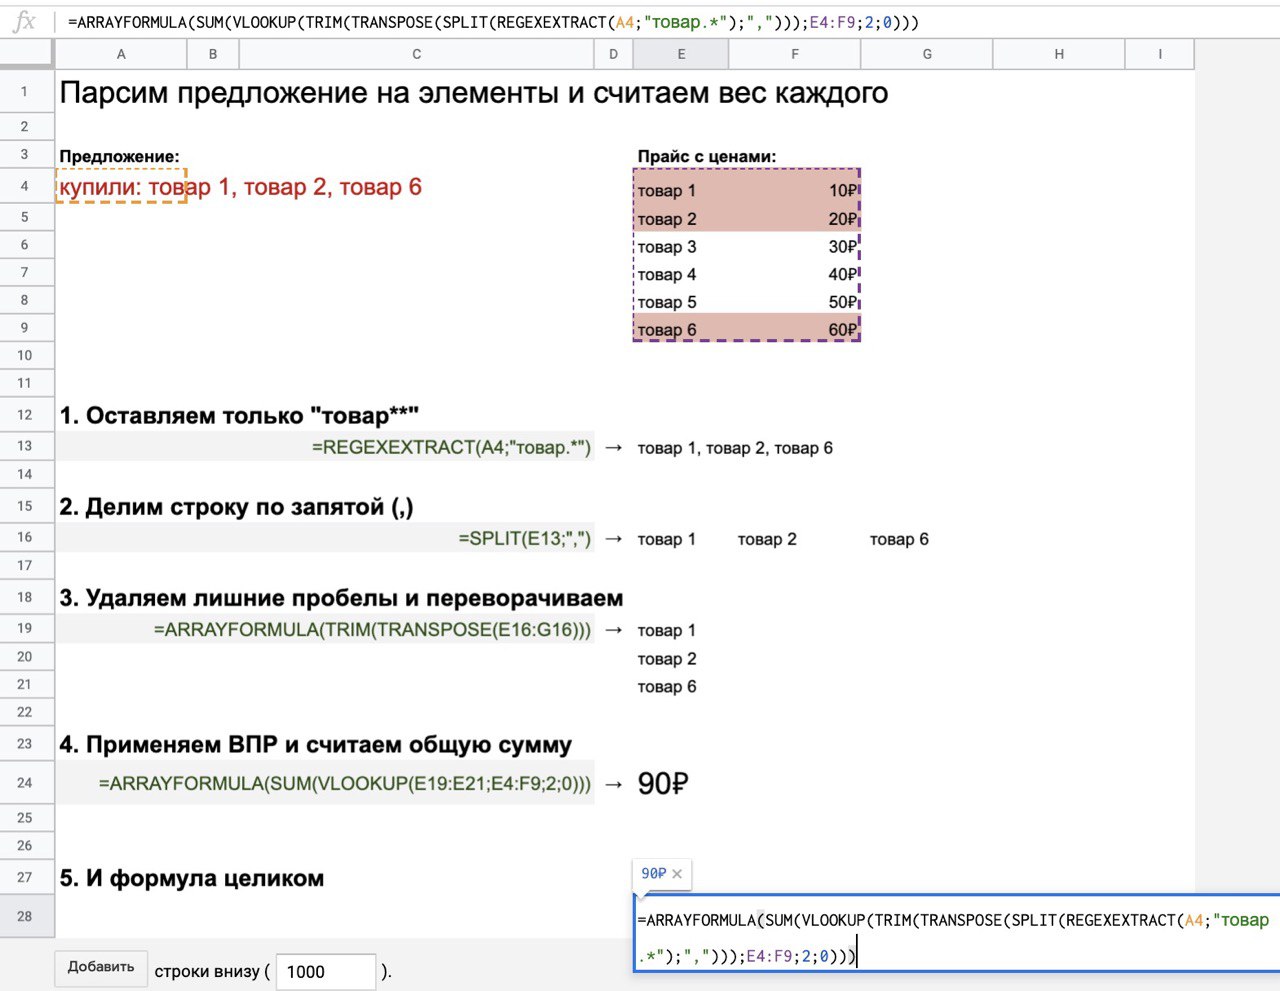The image size is (1280, 991).
Task: Click heading '1. Оставляем только "товар**"'
Action: (x=239, y=416)
